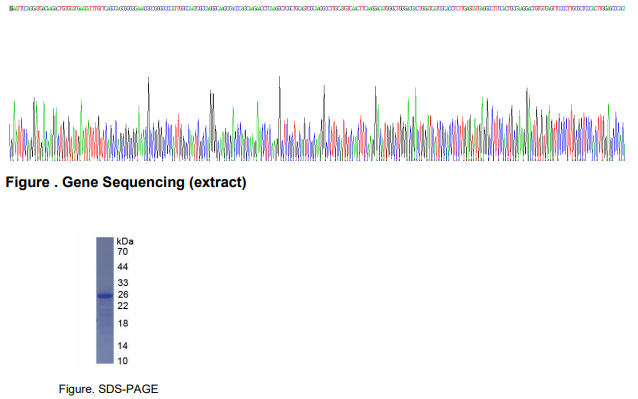Select the 18 kDa marker label

(x=123, y=323)
